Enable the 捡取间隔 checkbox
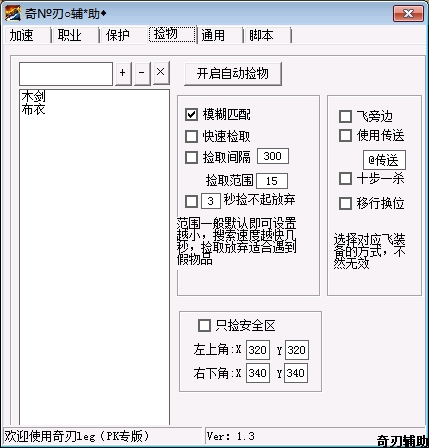The width and height of the screenshot is (429, 448). 191,157
